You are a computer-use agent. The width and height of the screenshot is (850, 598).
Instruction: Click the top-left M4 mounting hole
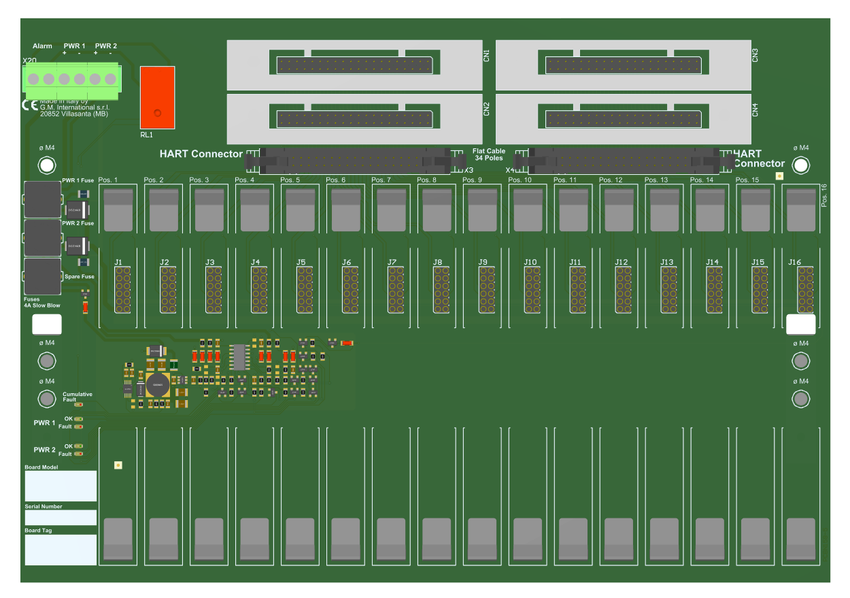46,166
